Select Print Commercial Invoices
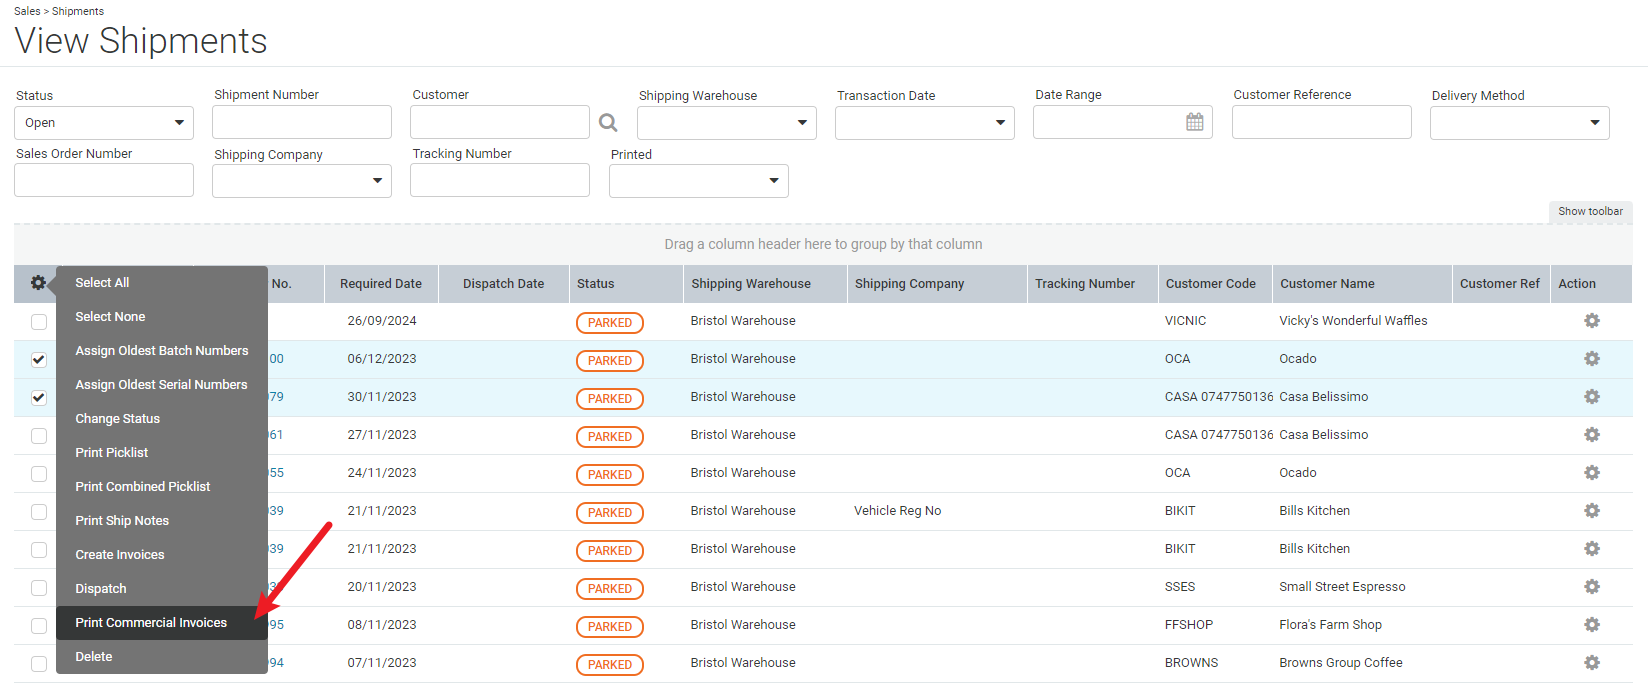1648x686 pixels. [162, 623]
